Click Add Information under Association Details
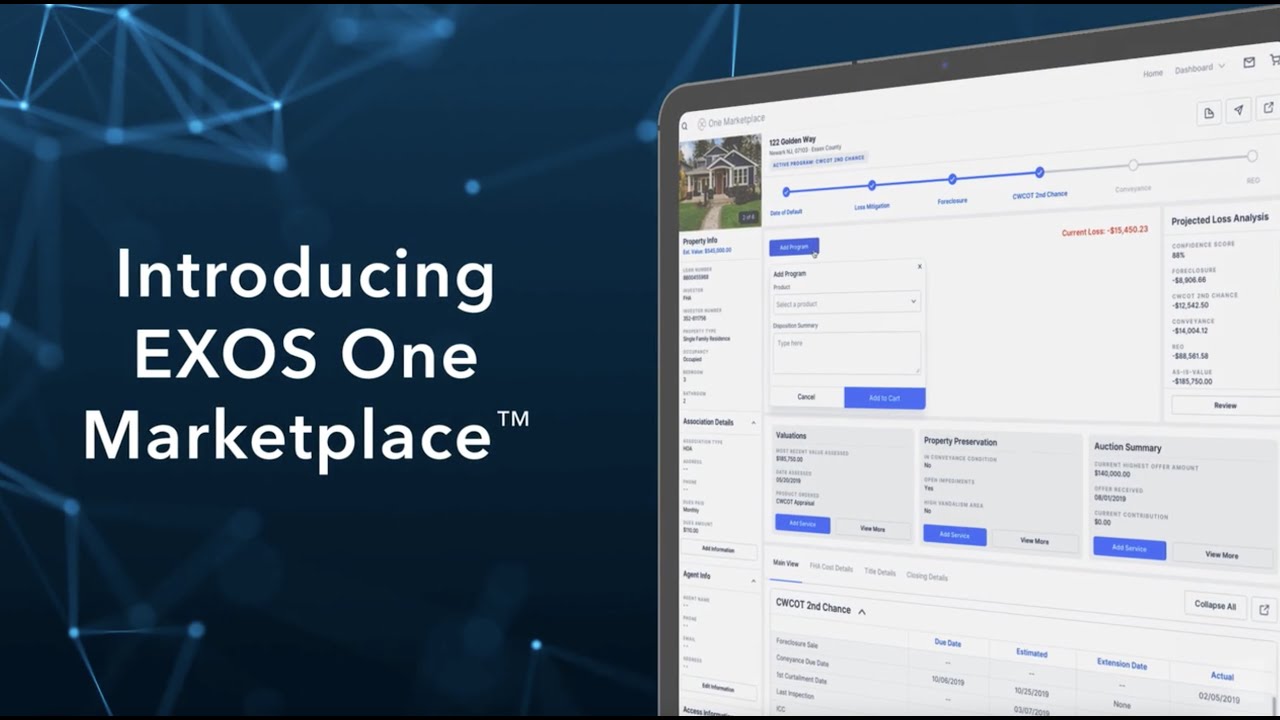 coord(717,549)
